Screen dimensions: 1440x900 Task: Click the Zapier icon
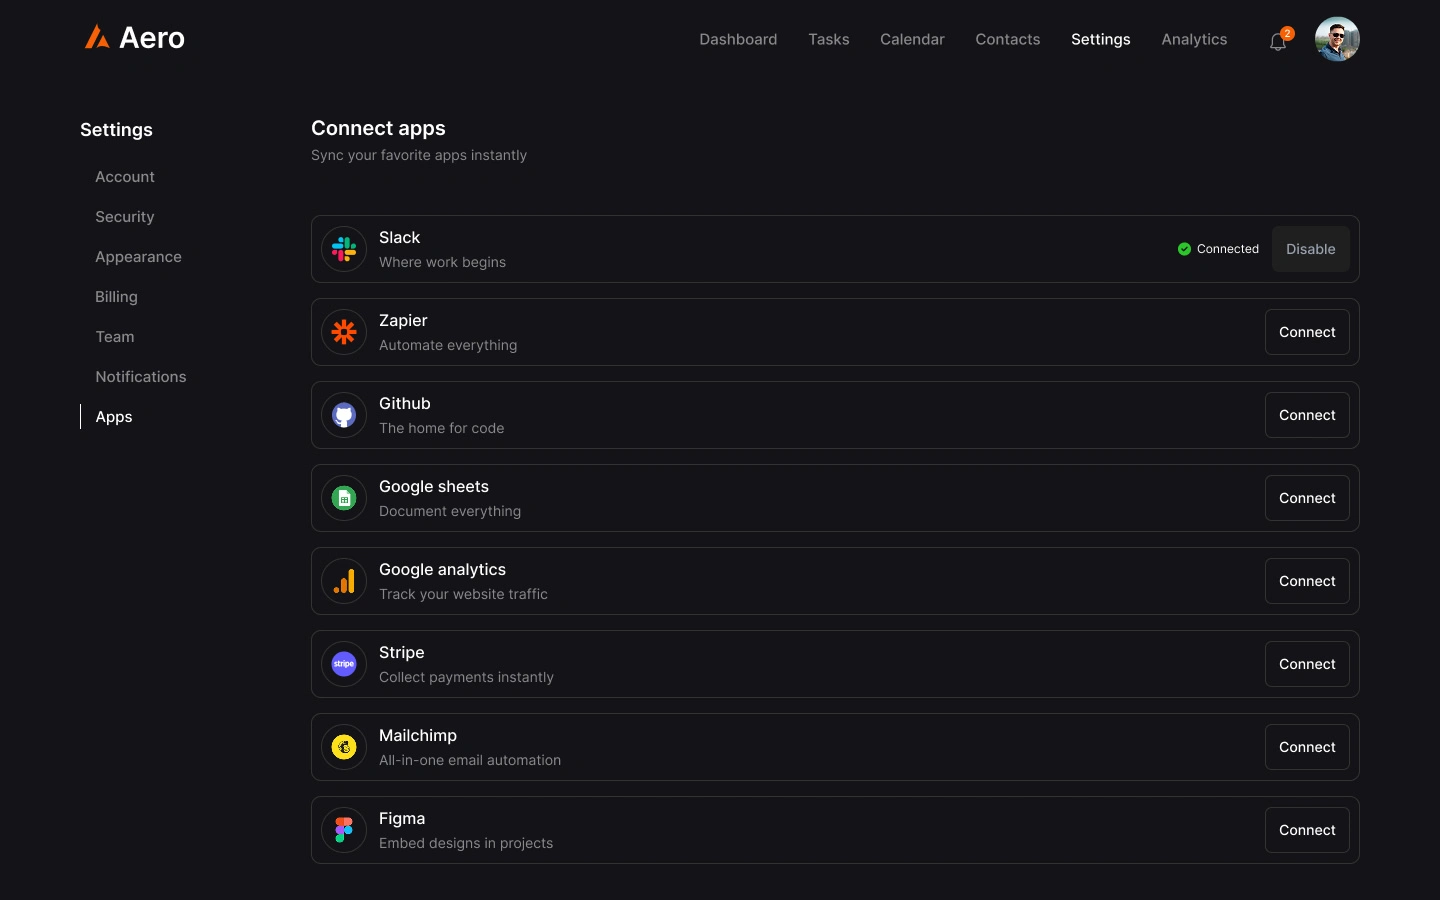344,332
